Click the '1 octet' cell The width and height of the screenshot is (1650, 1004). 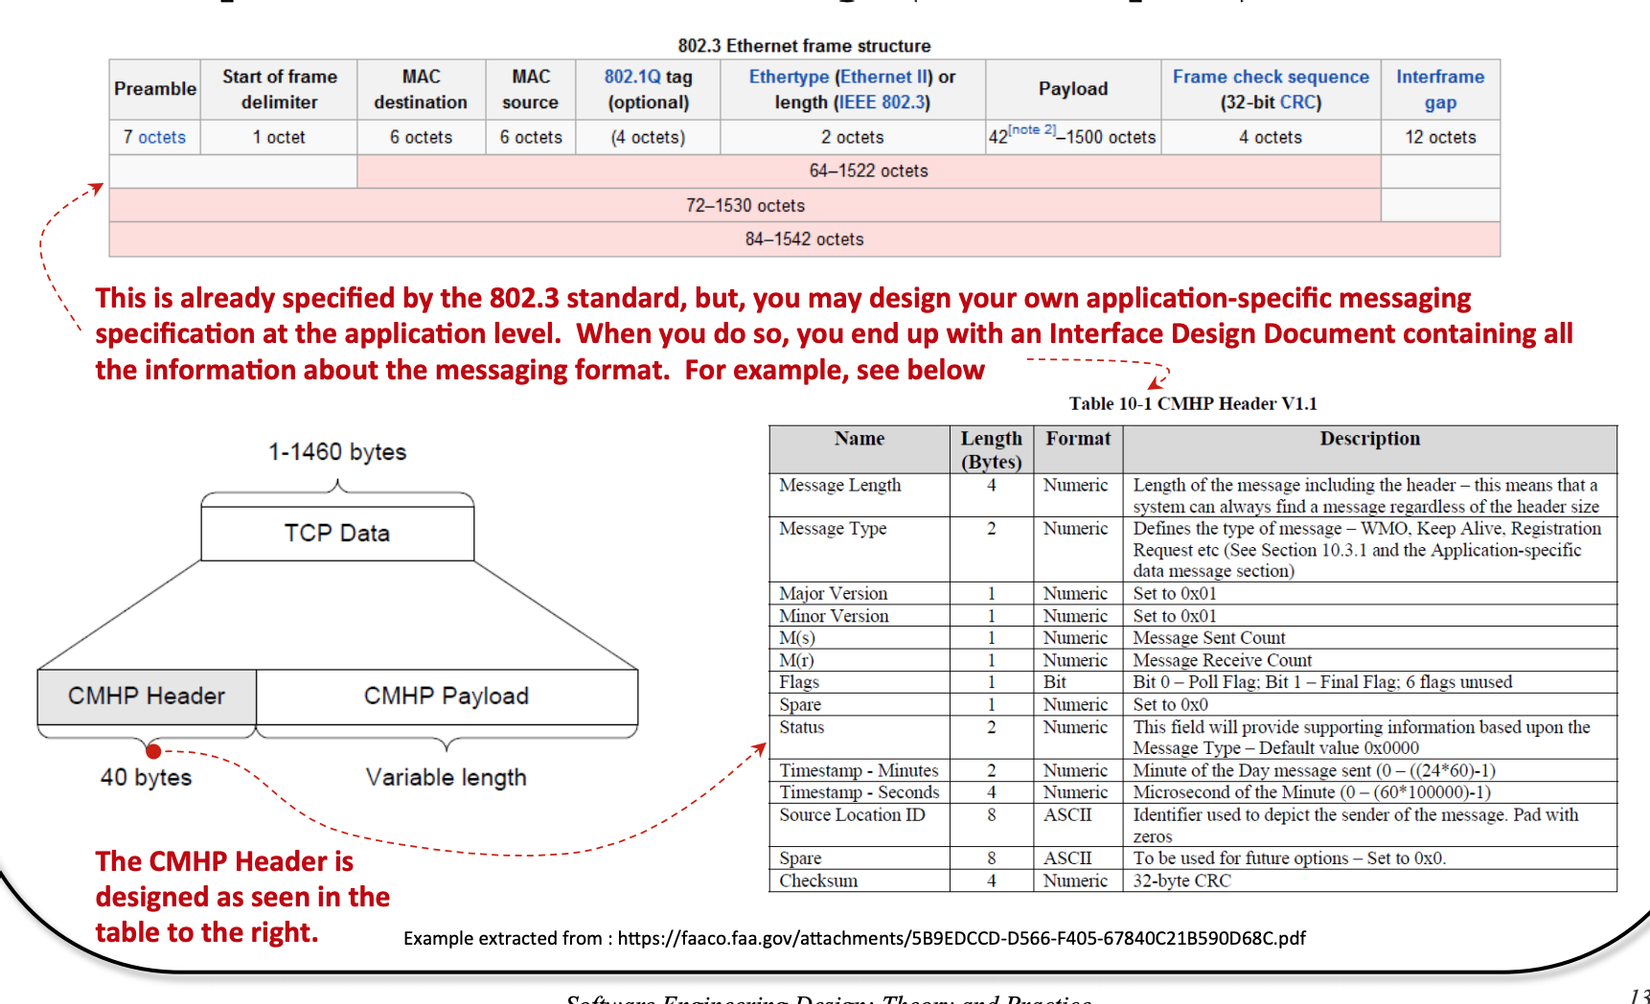(279, 137)
